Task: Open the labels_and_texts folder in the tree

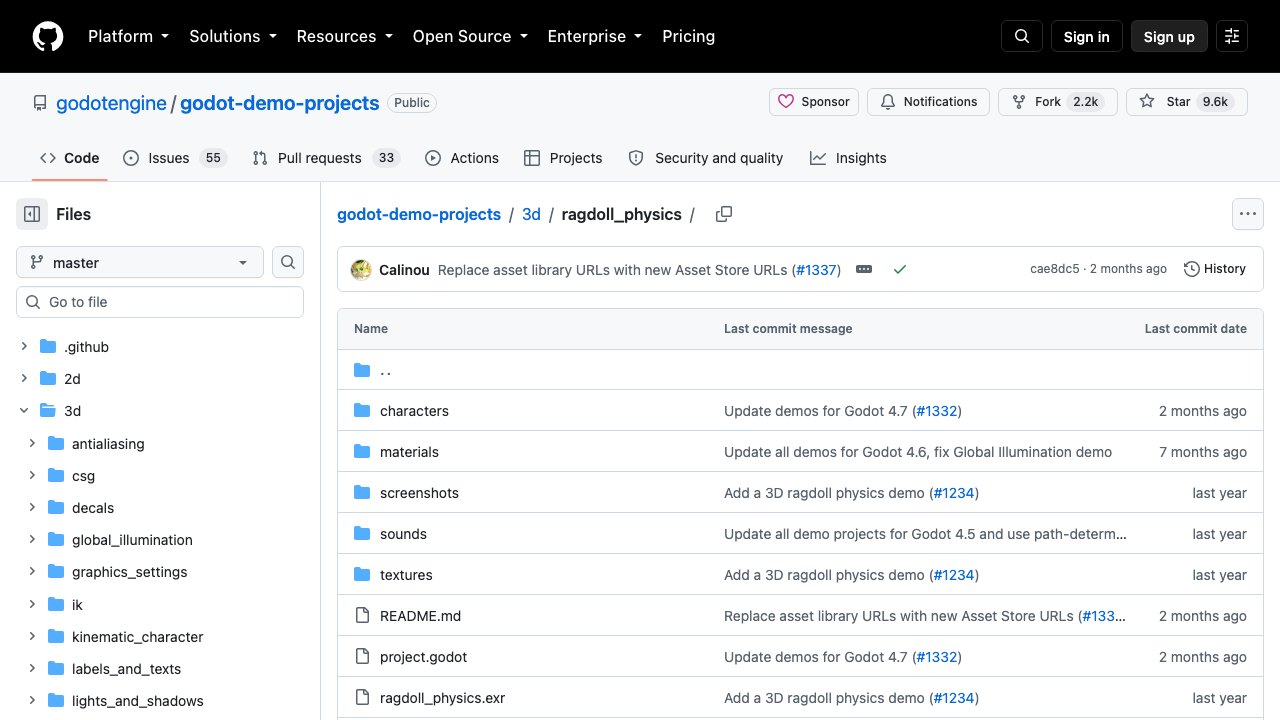Action: [126, 669]
